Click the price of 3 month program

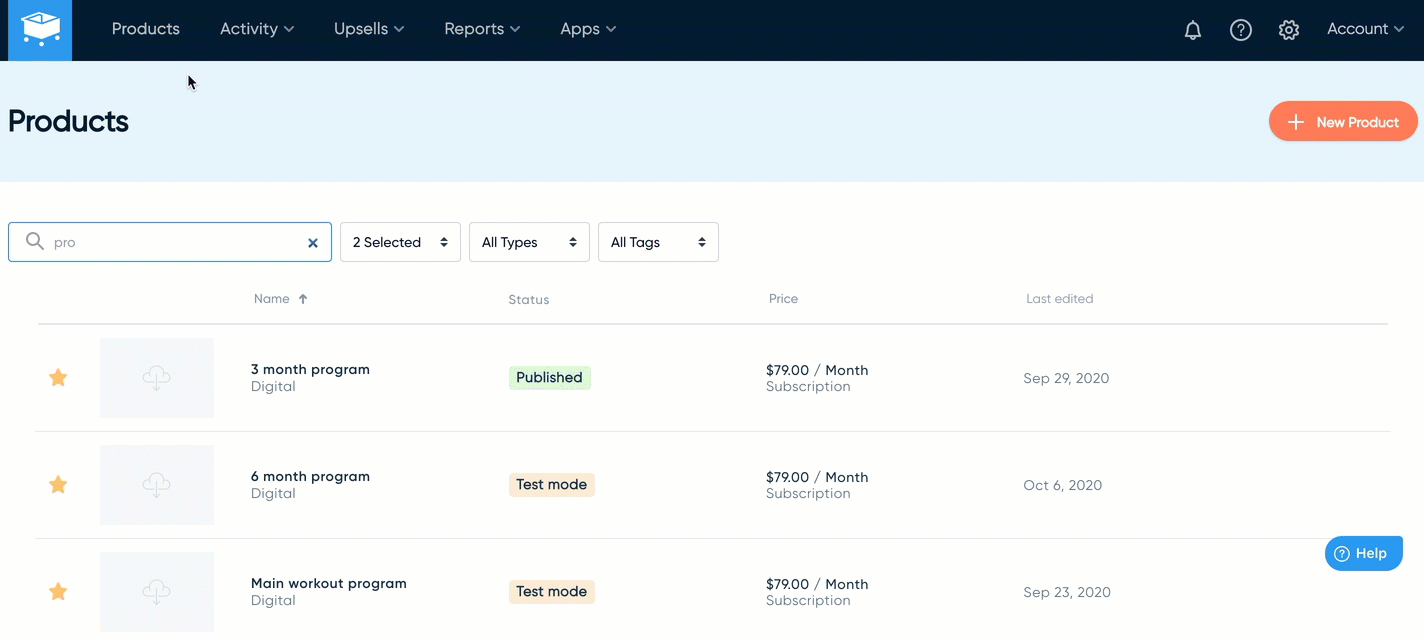tap(817, 370)
